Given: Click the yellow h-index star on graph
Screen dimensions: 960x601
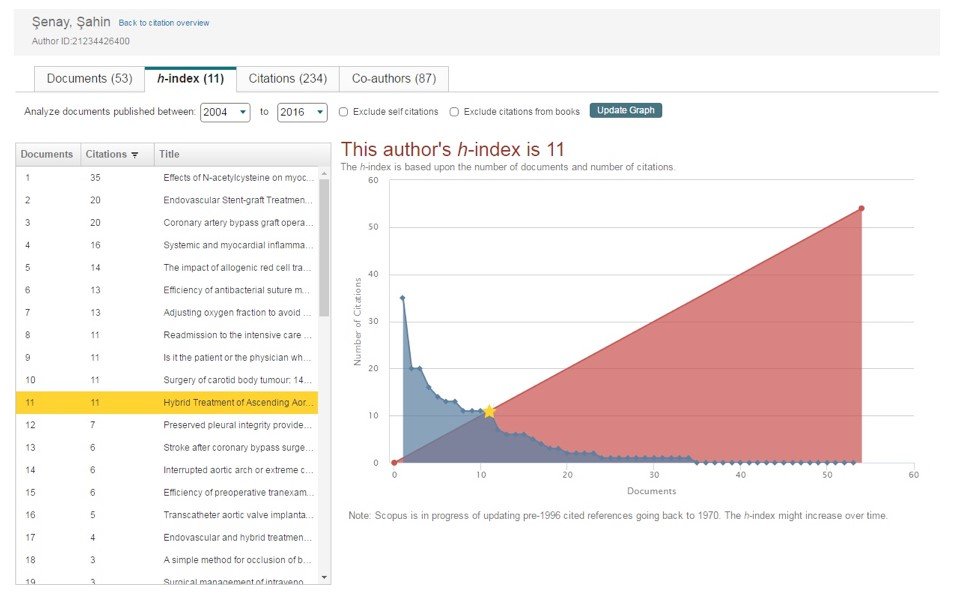Looking at the screenshot, I should click(x=489, y=411).
